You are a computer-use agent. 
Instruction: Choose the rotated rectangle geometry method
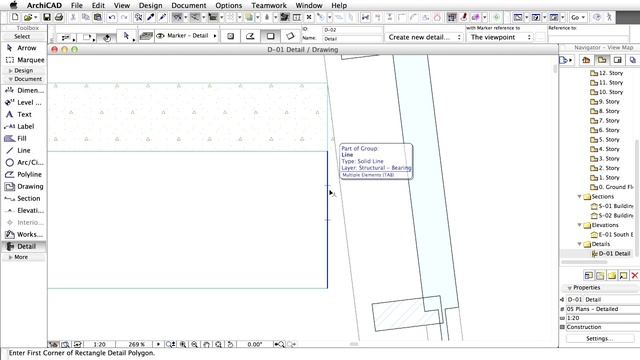(x=290, y=36)
